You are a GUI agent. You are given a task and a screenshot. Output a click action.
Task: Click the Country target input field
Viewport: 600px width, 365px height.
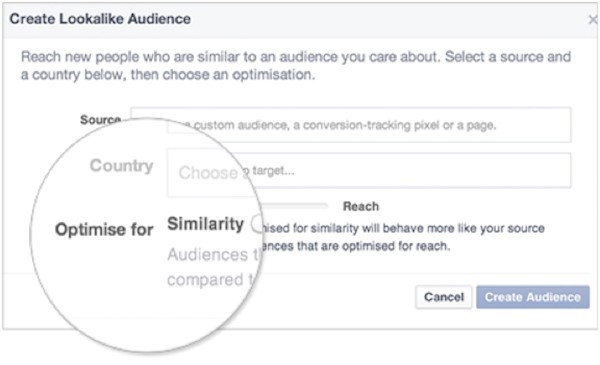pos(369,170)
